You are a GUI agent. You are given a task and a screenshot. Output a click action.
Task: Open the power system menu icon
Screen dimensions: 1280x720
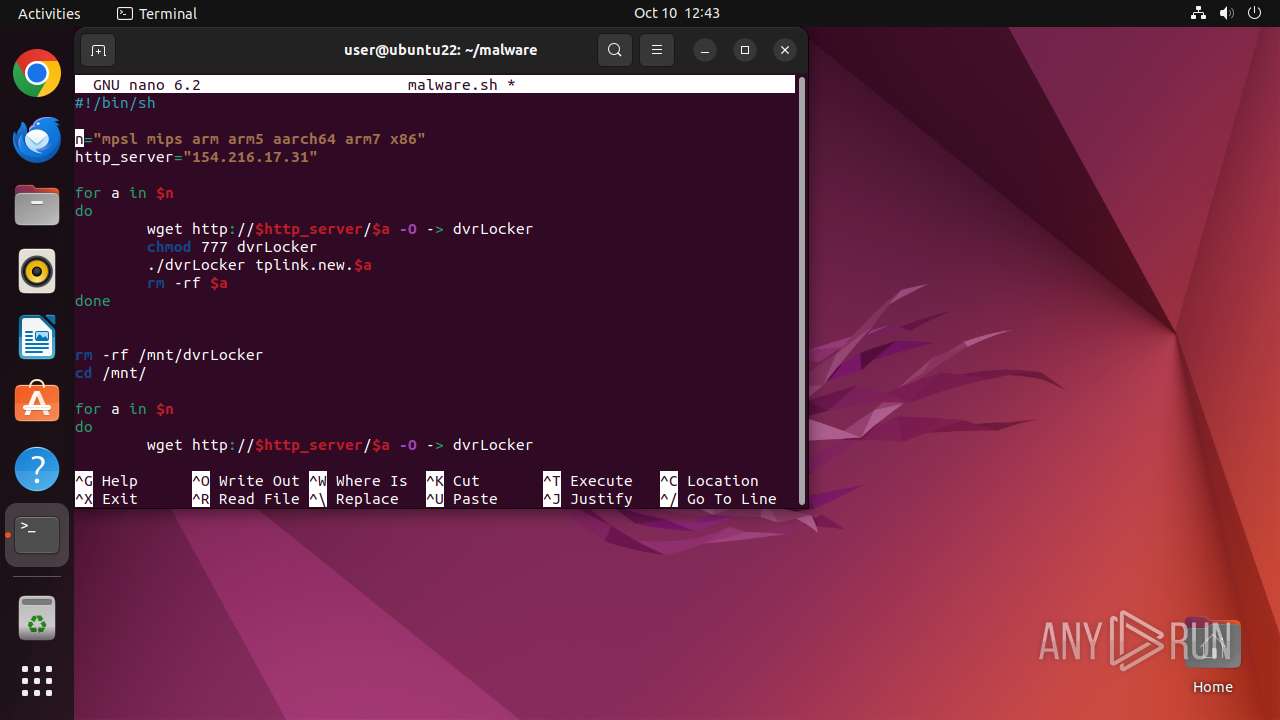pos(1255,13)
